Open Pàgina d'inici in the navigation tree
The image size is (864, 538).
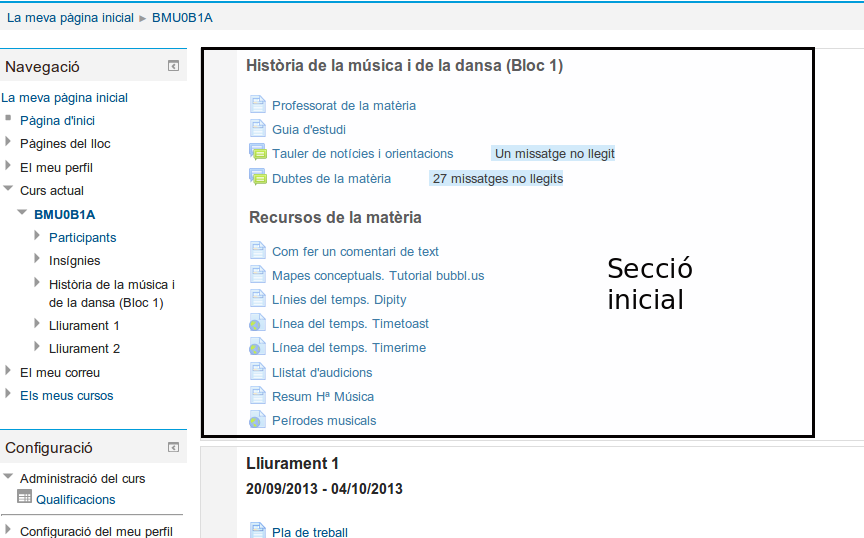click(x=57, y=120)
